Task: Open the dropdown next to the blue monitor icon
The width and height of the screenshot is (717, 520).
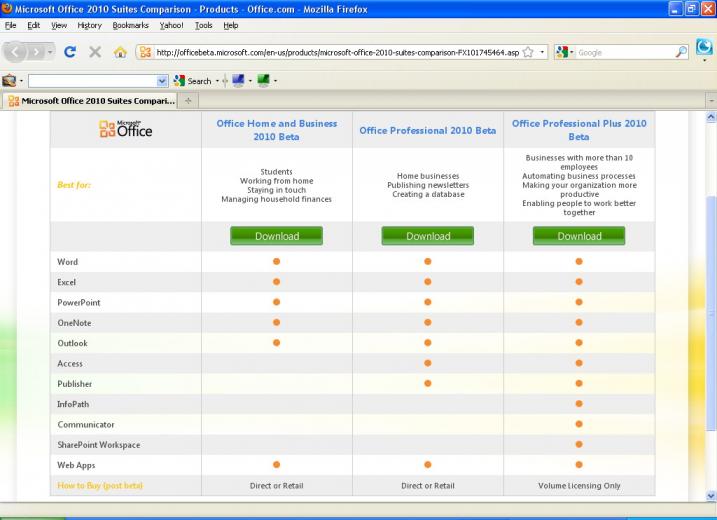Action: 250,81
